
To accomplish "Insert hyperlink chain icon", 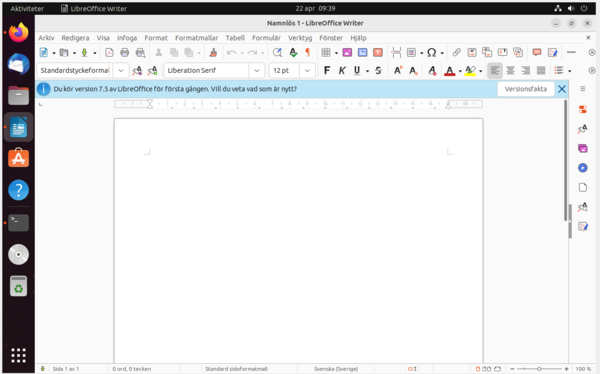I will click(457, 52).
